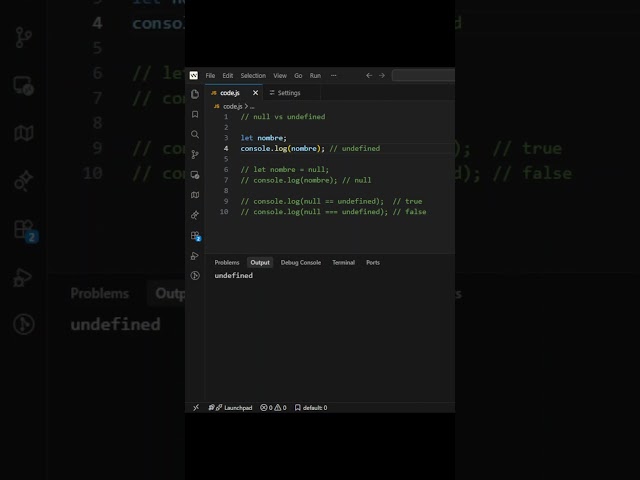The height and width of the screenshot is (480, 640).
Task: Open the Go menu
Action: 298,76
